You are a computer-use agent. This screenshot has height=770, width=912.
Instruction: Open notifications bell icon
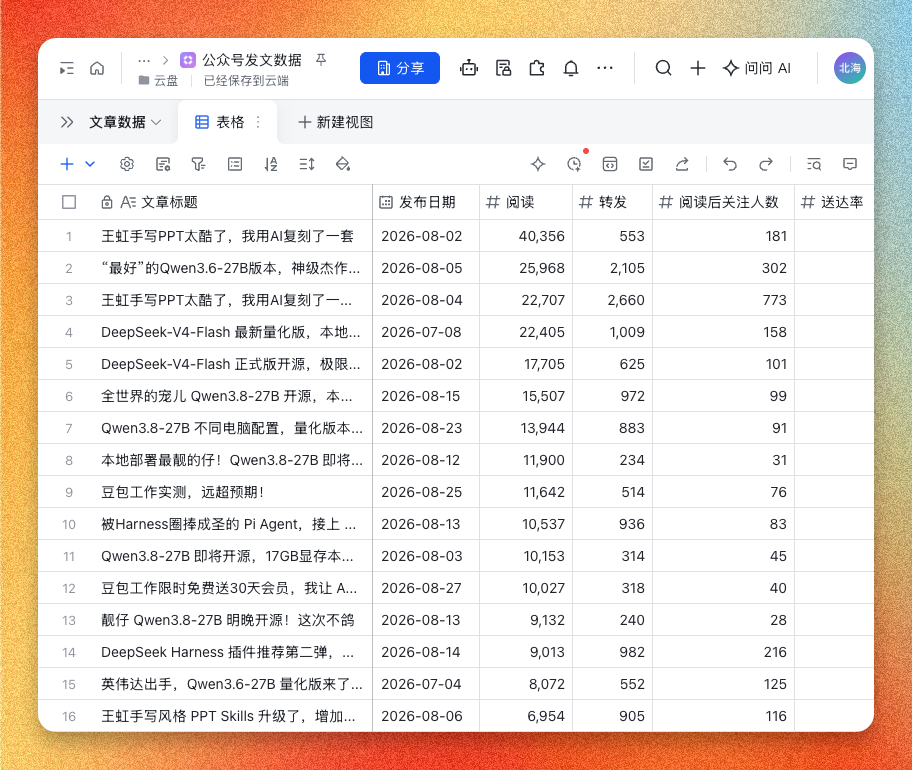point(571,68)
